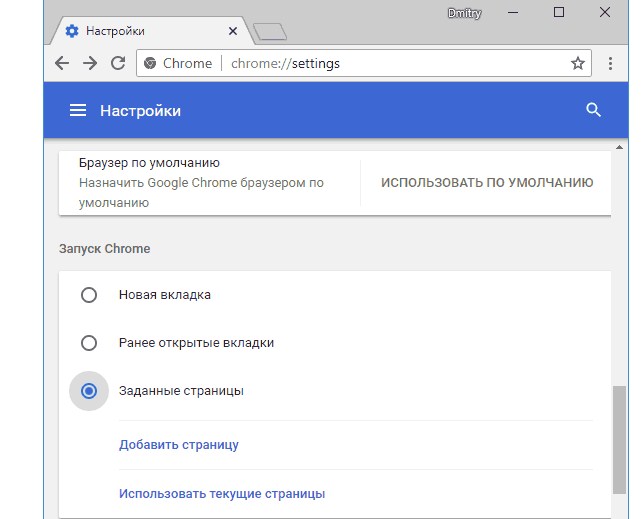Bookmark this page with the star icon
The image size is (642, 519).
(578, 63)
